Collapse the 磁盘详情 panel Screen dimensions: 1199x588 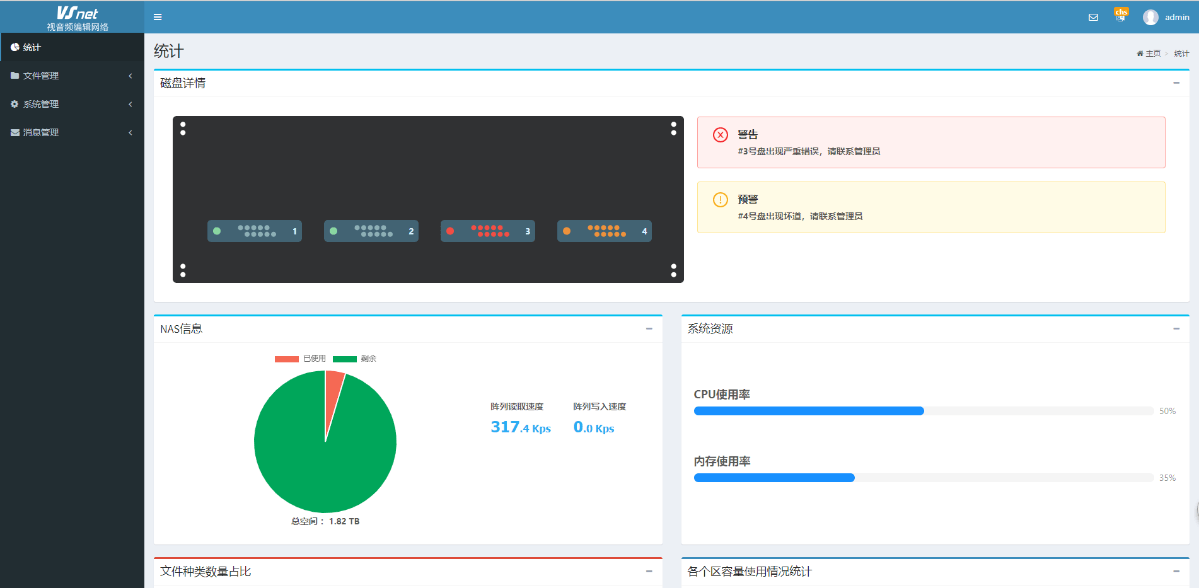(1176, 83)
